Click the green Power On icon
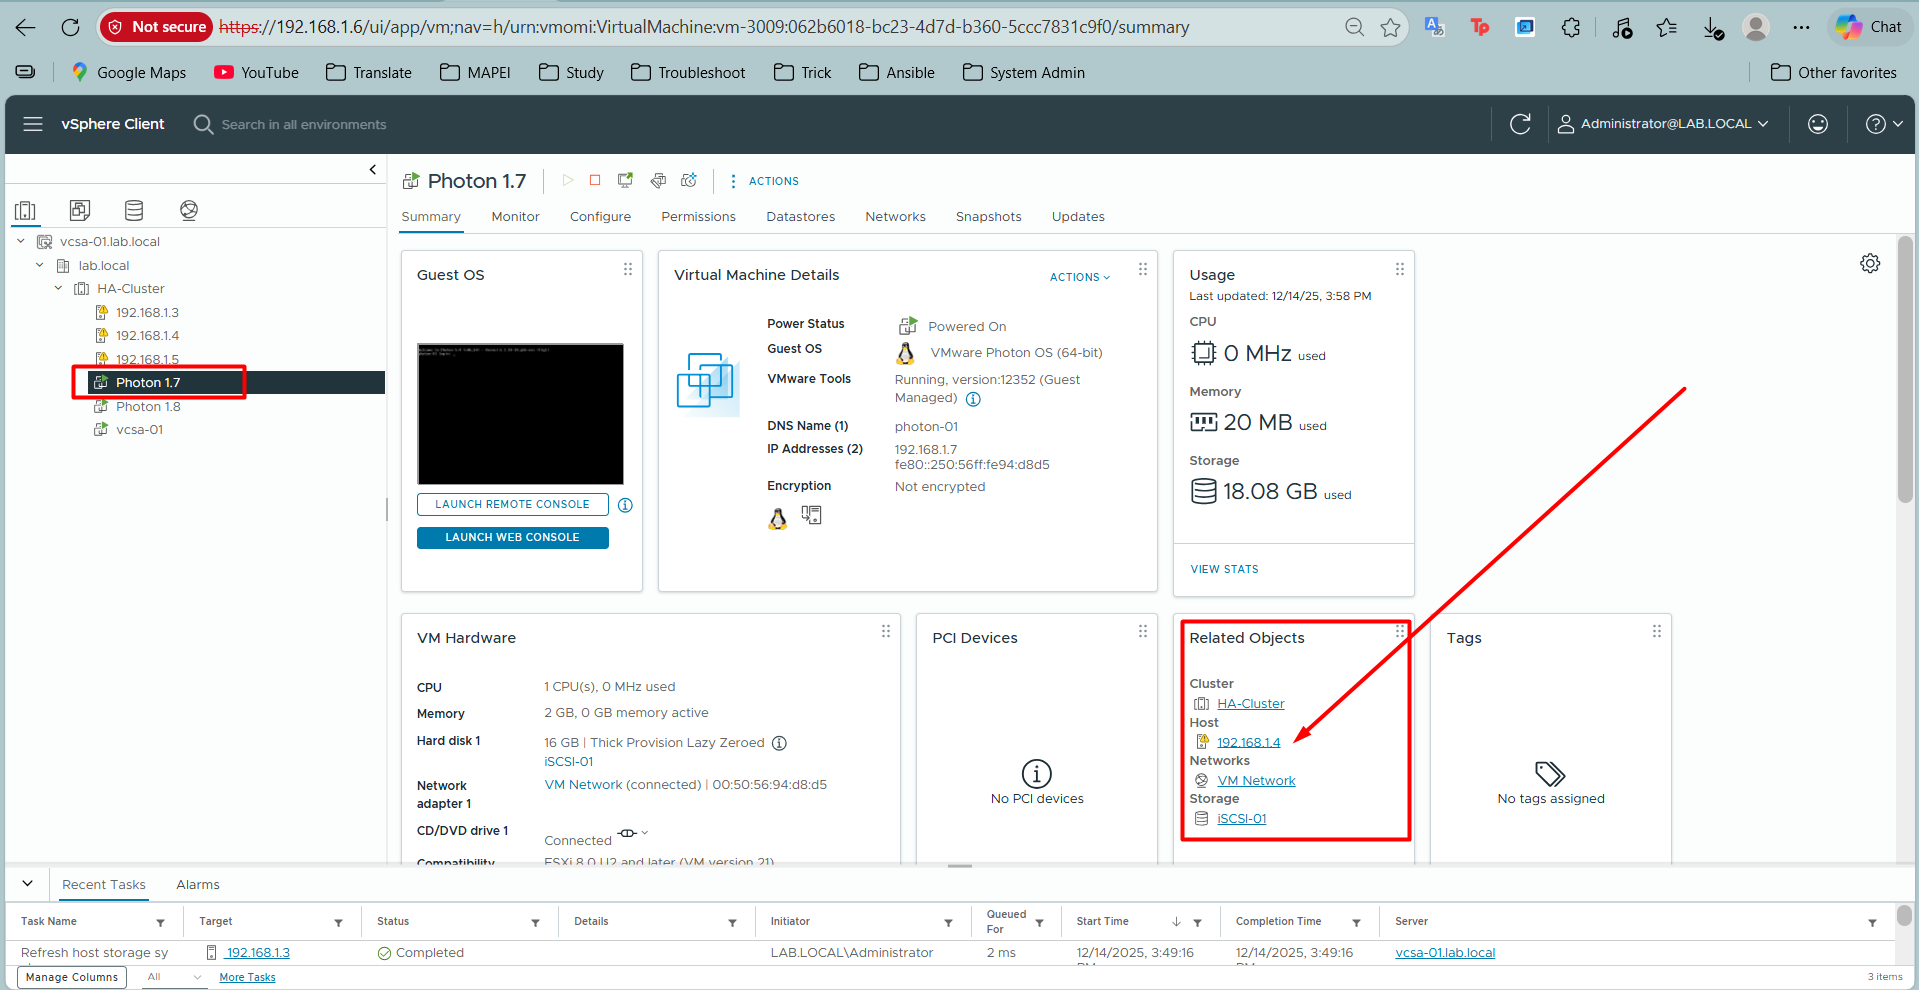 (568, 180)
